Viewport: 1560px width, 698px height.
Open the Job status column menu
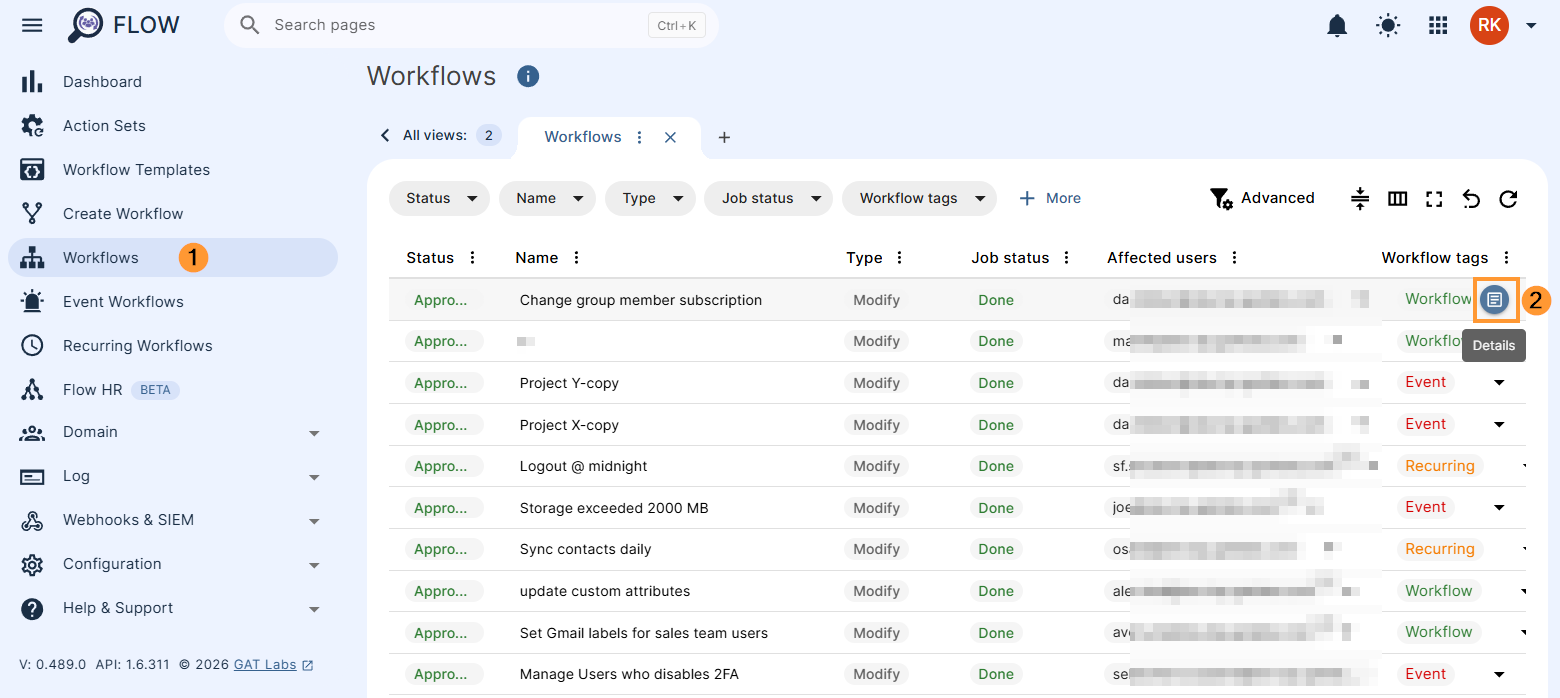click(1067, 258)
